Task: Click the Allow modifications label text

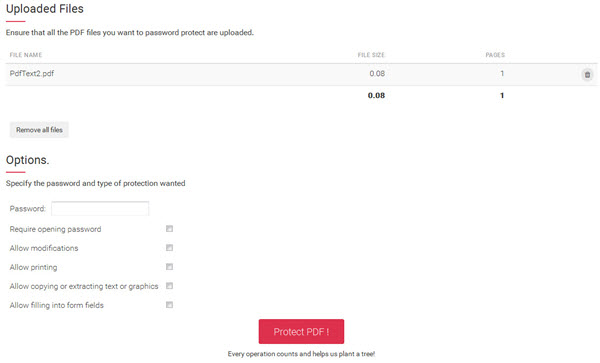Action: pyautogui.click(x=44, y=248)
